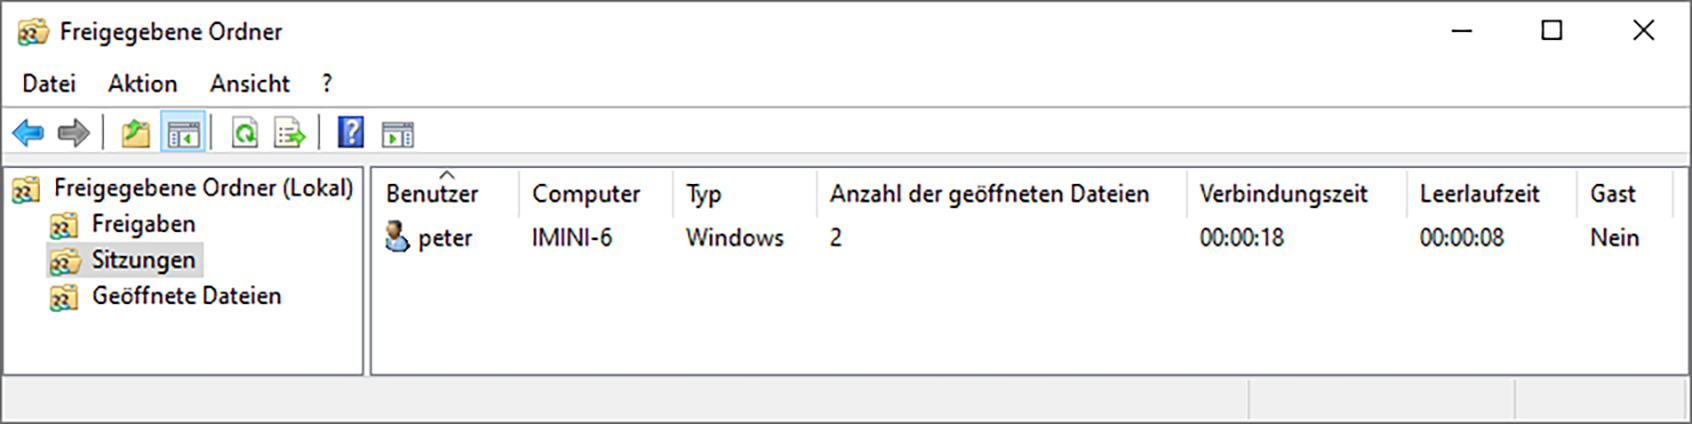
Task: Click the Up one level folder icon
Action: tap(135, 133)
